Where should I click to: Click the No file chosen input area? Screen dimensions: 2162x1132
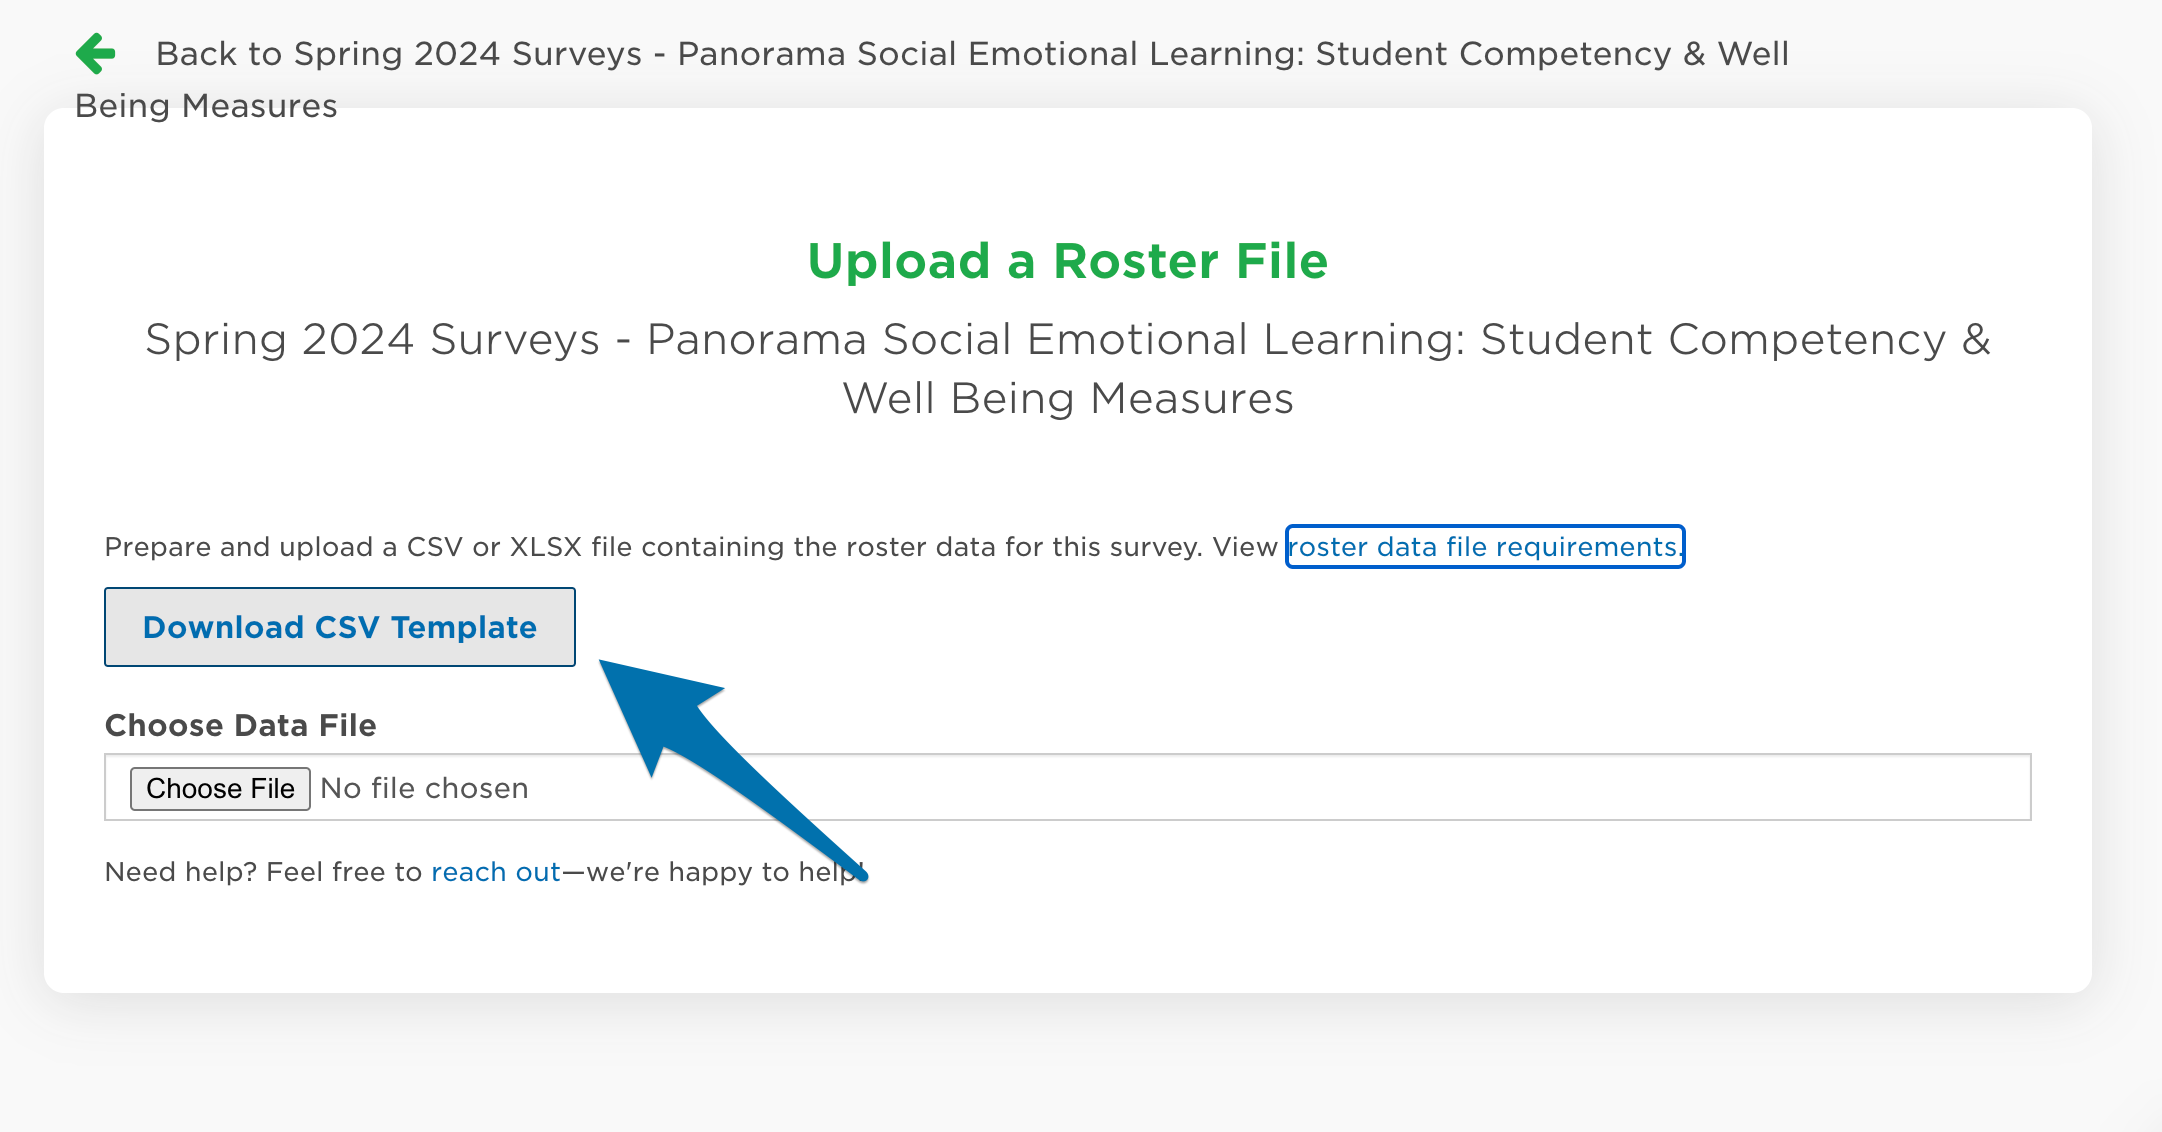click(x=424, y=788)
